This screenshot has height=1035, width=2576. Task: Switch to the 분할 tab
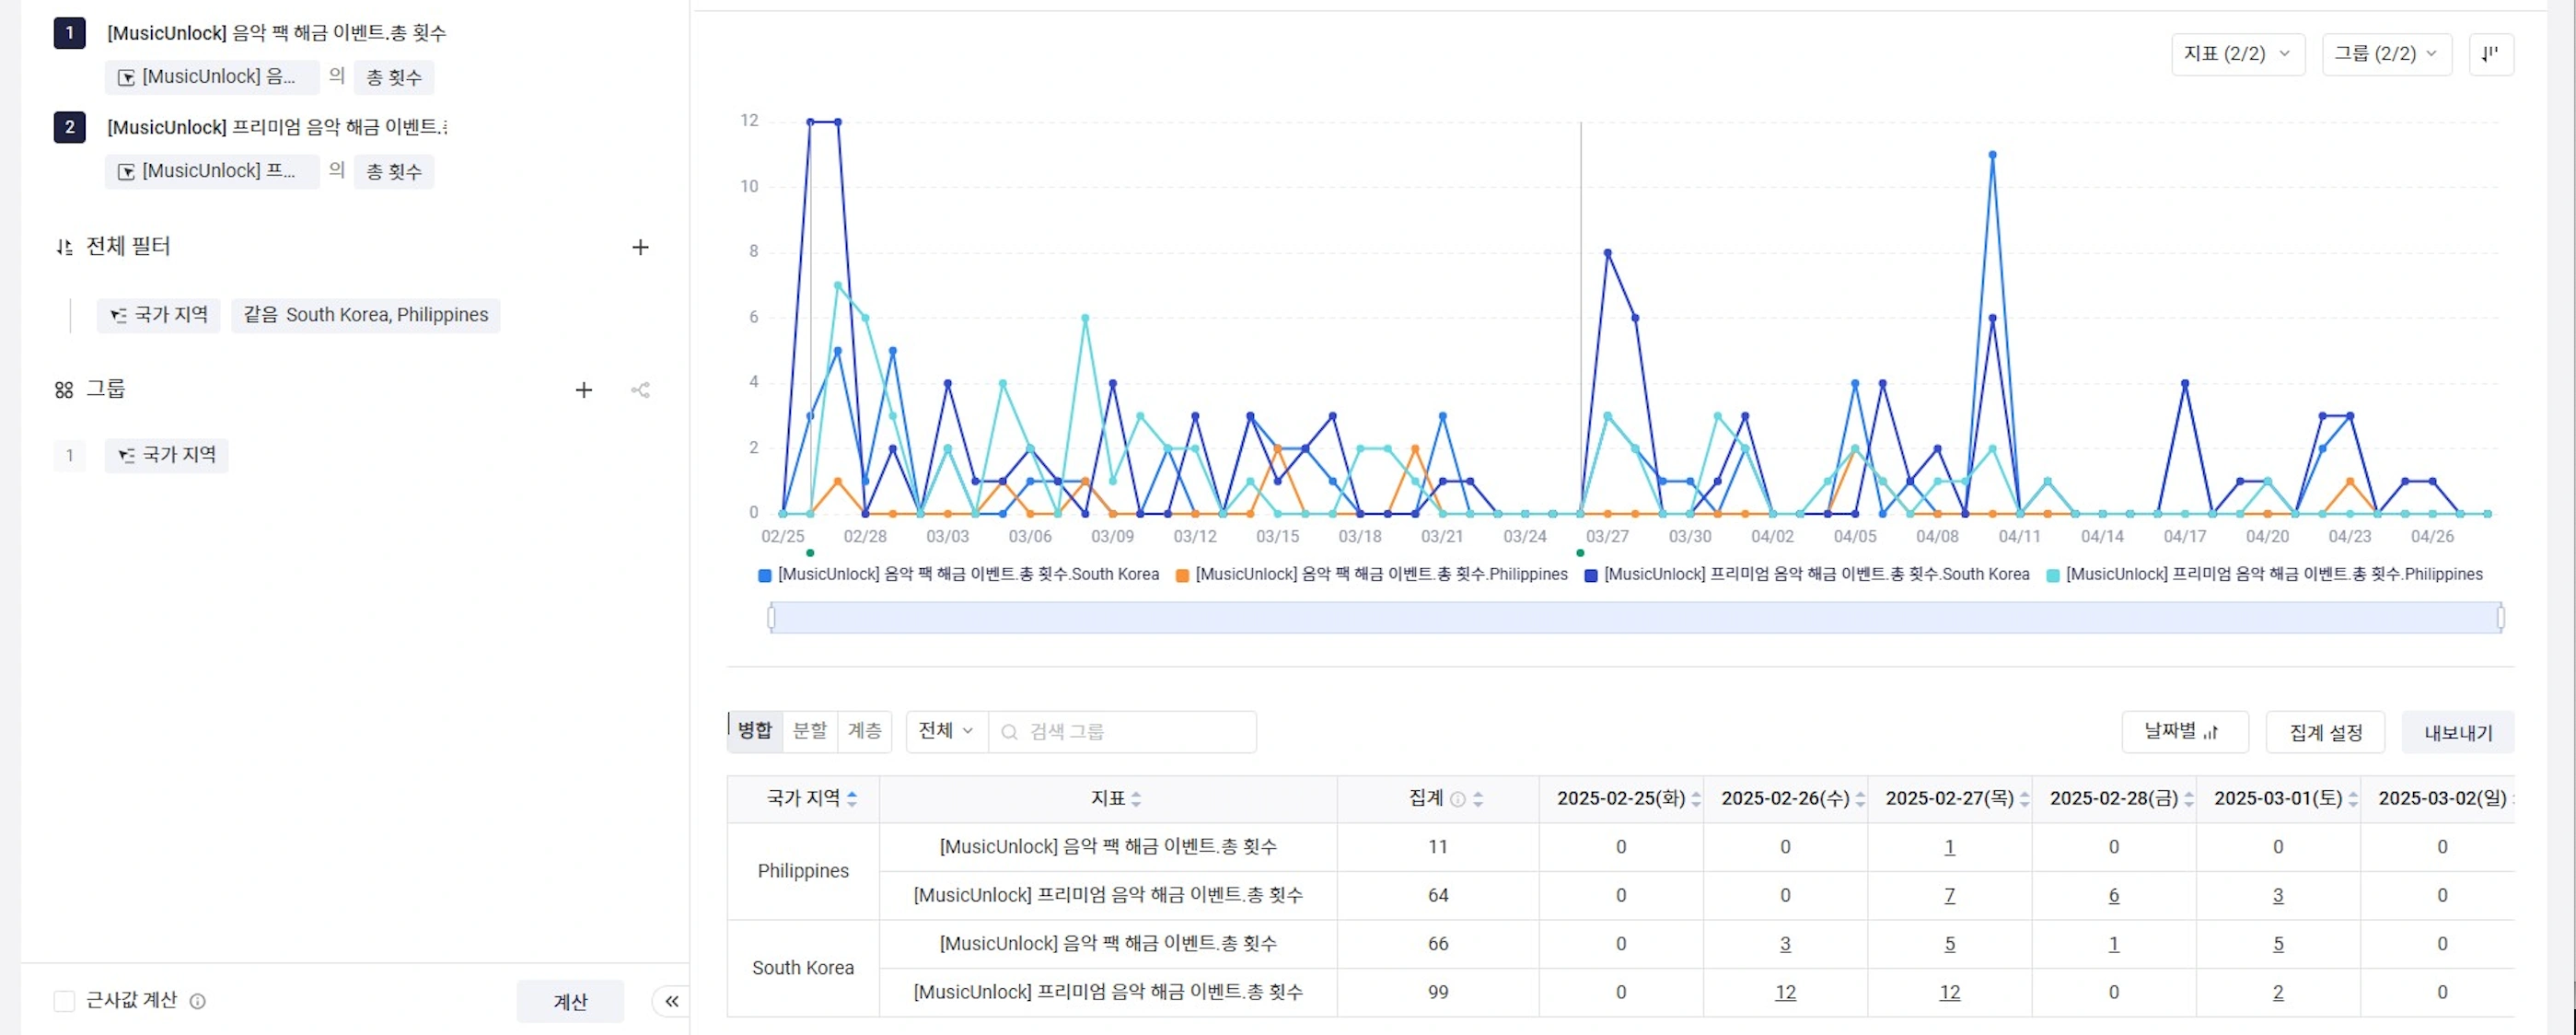[x=810, y=731]
